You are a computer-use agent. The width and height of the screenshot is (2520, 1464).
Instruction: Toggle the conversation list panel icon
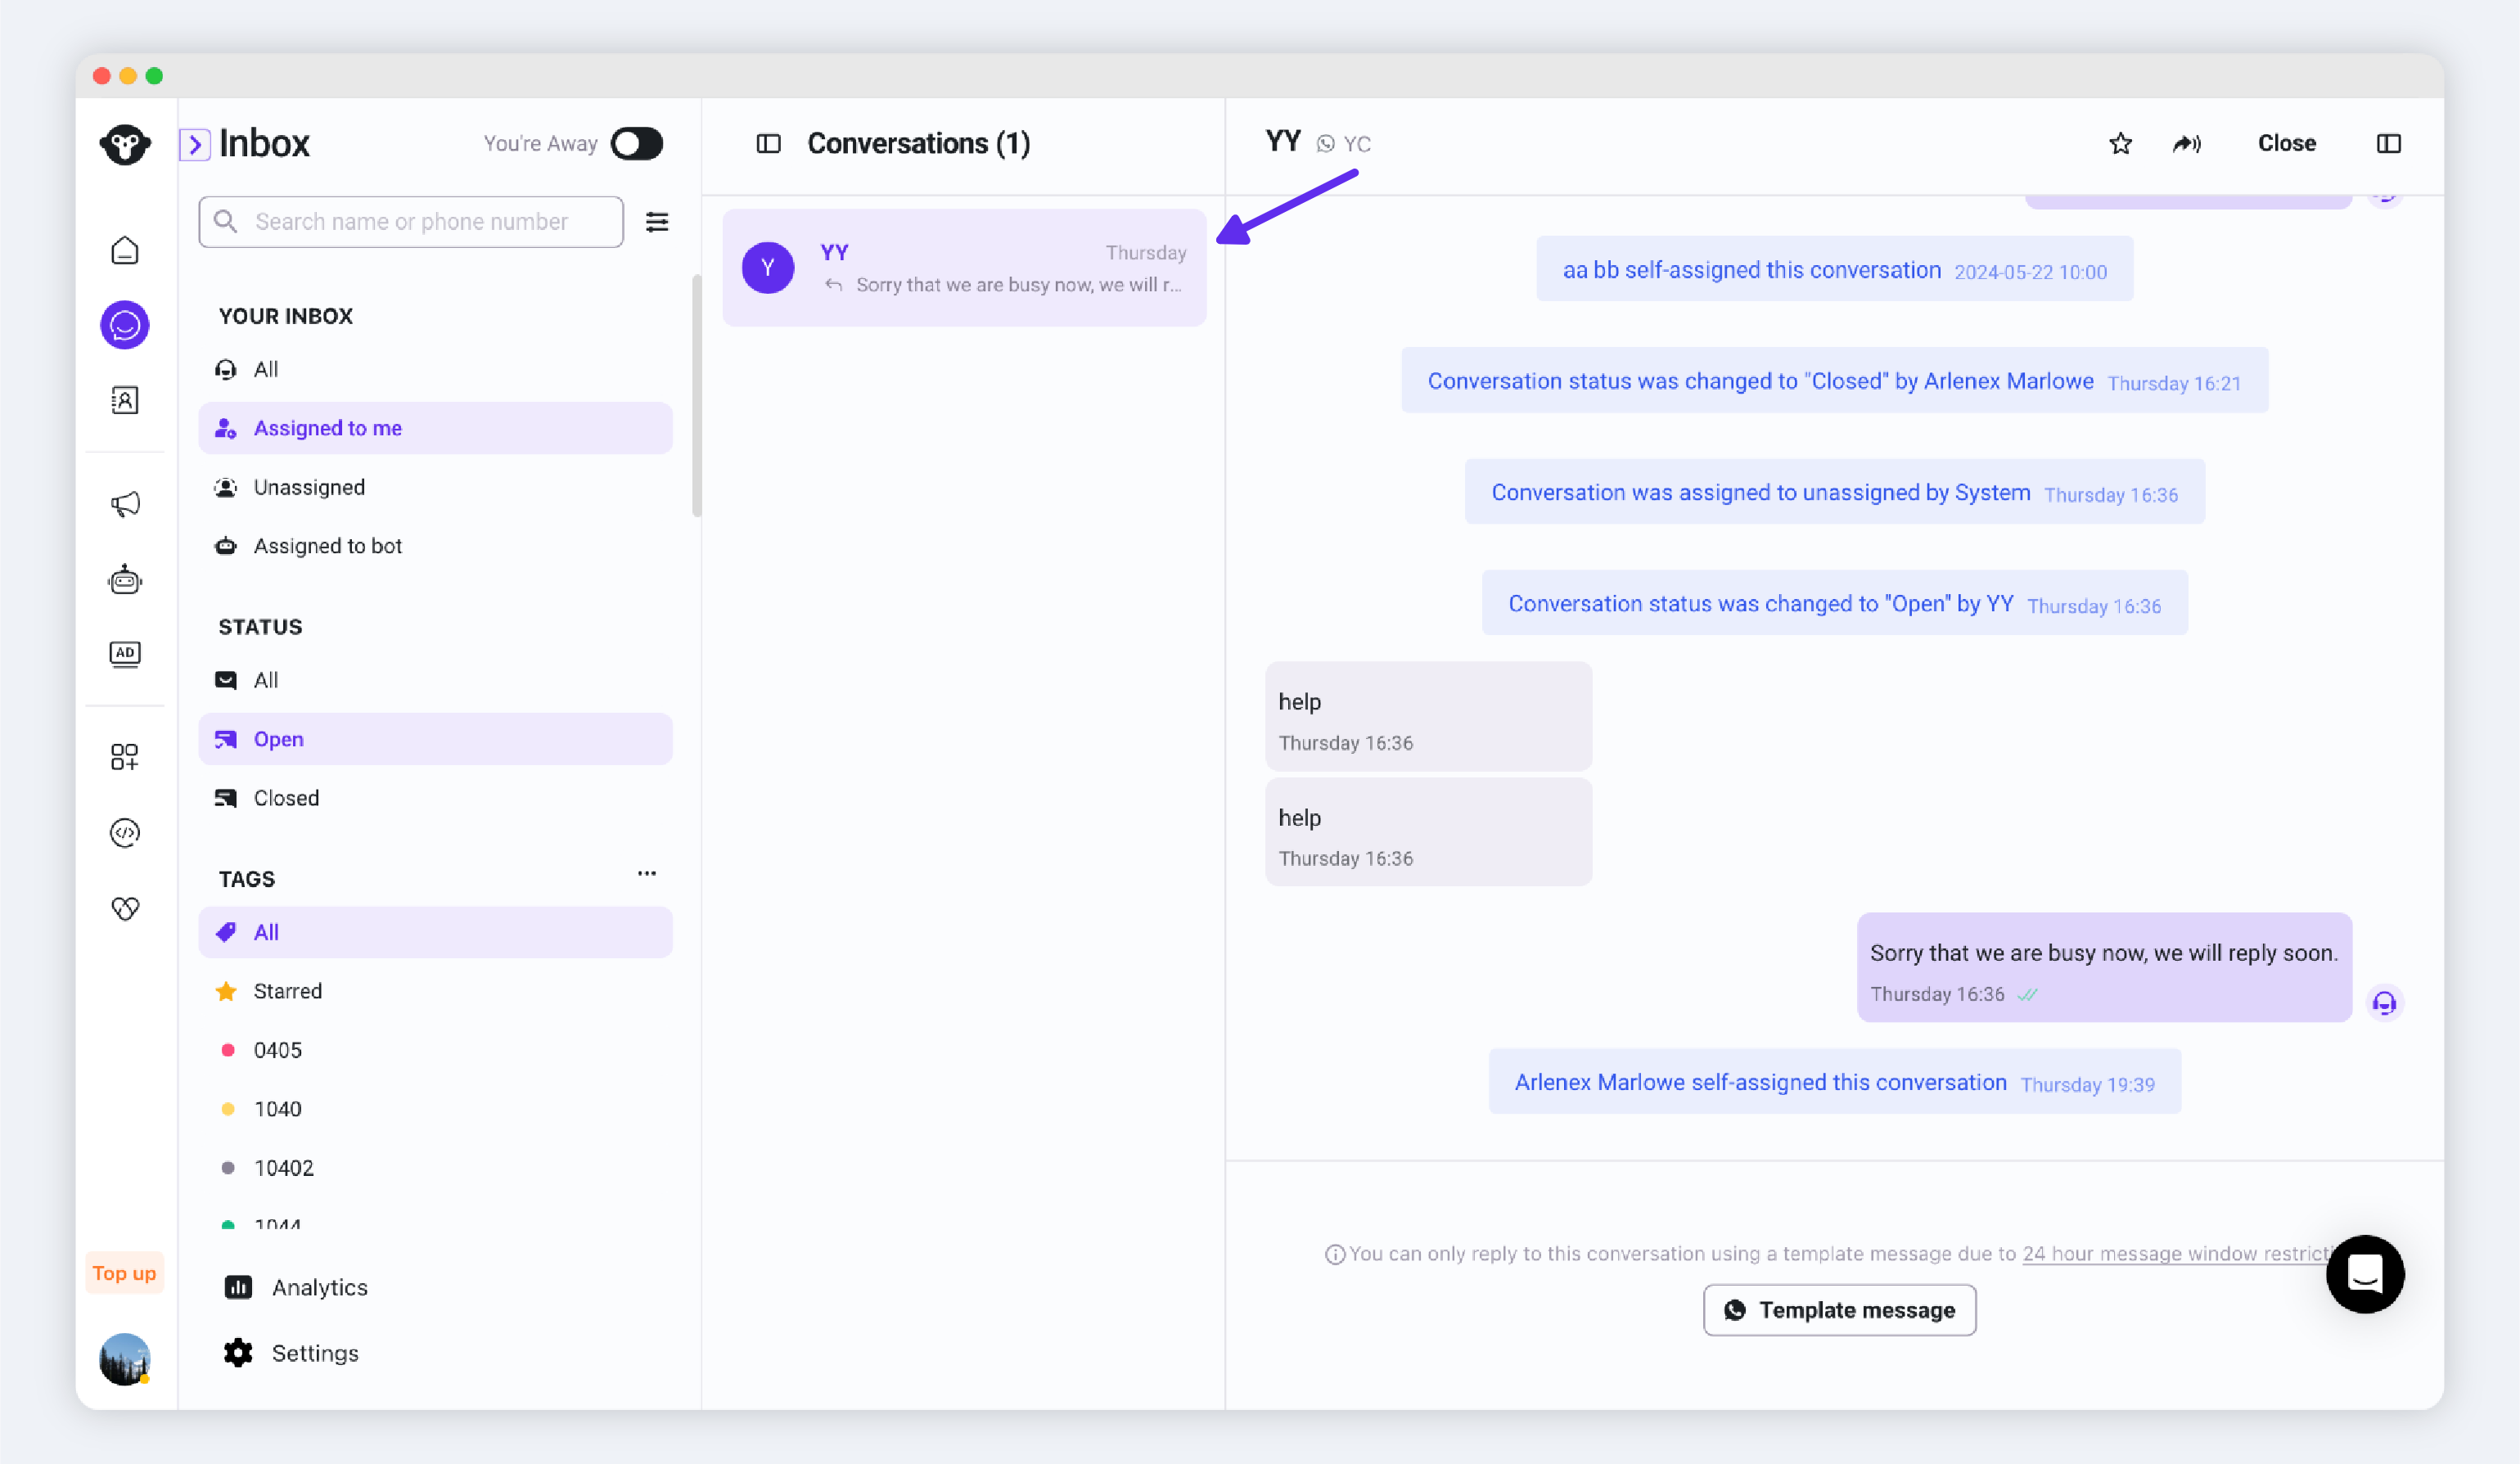pos(768,144)
